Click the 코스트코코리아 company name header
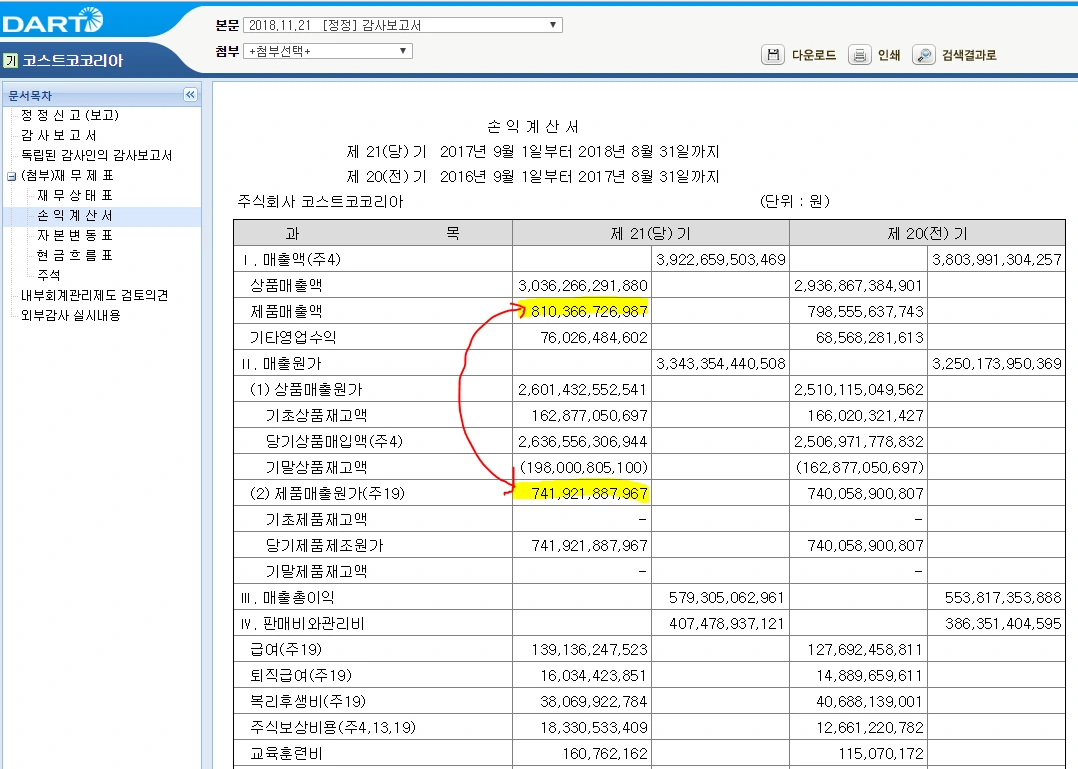Screen dimensions: 1078x769 (73, 60)
